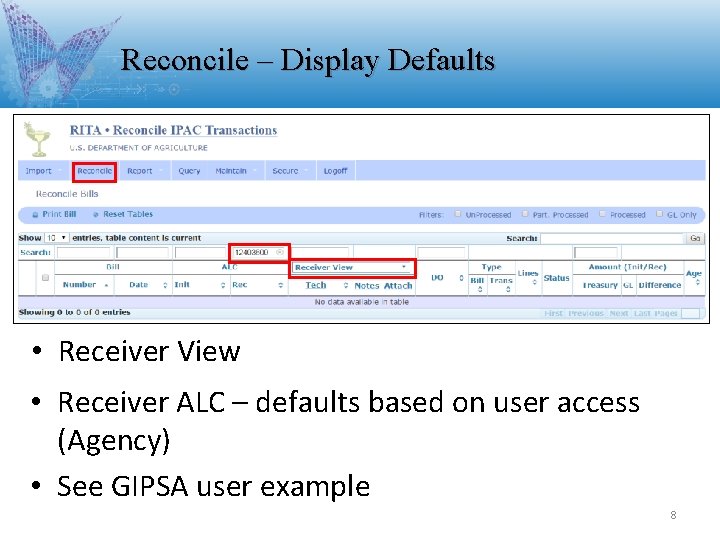
Task: Open the Secure menu
Action: [290, 171]
